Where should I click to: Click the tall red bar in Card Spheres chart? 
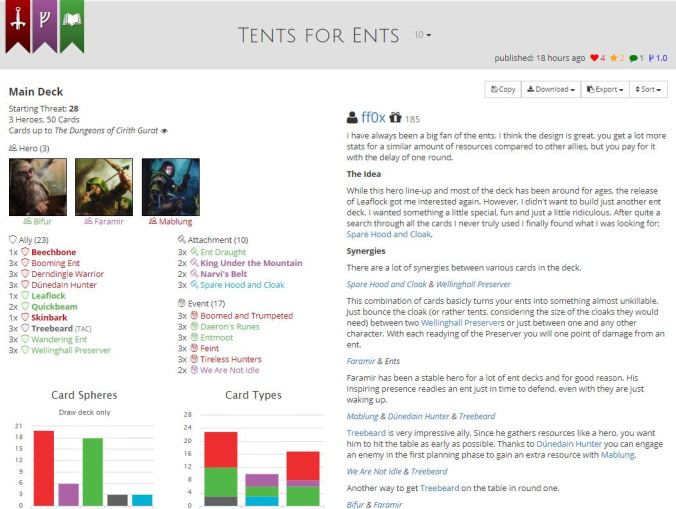[44, 468]
